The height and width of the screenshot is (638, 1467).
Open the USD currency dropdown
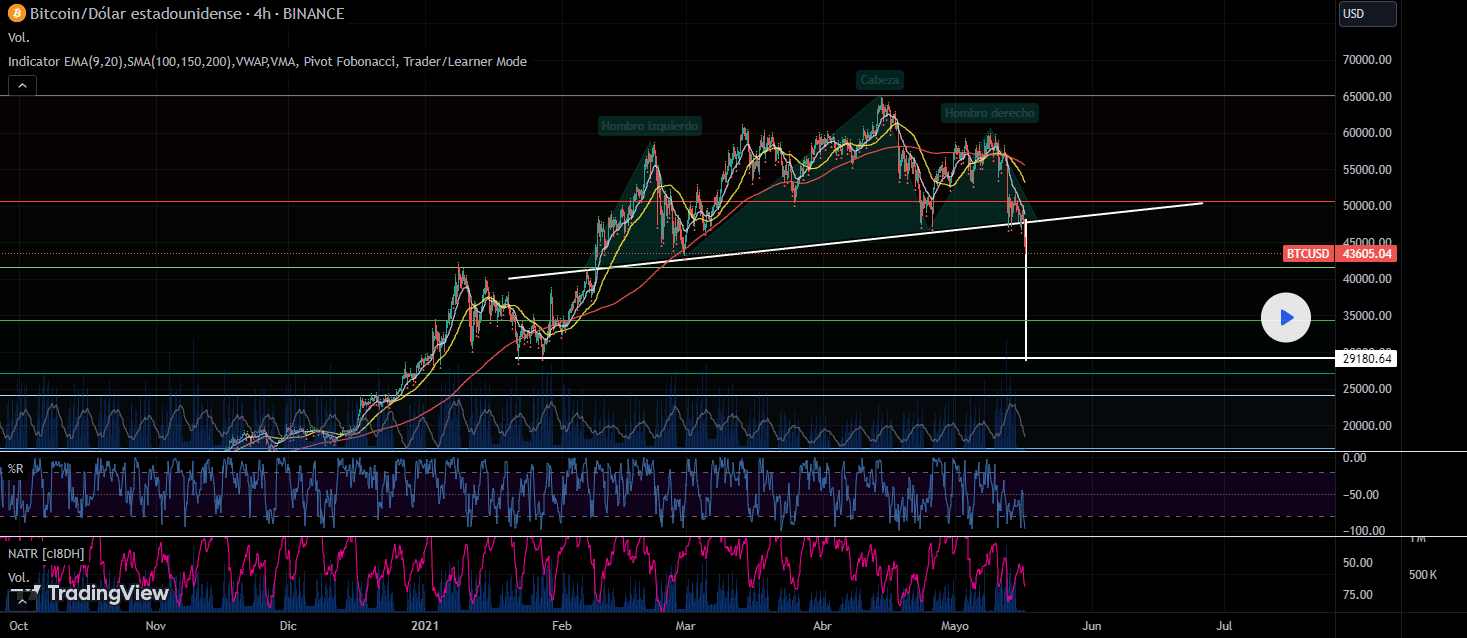1367,14
